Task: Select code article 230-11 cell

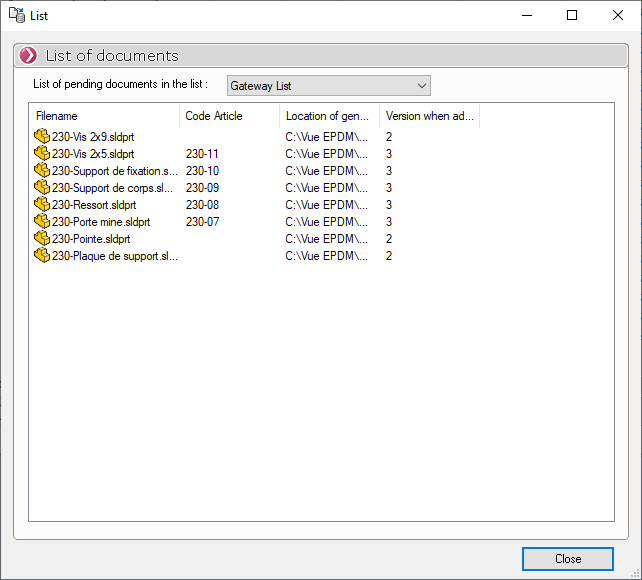Action: point(202,154)
